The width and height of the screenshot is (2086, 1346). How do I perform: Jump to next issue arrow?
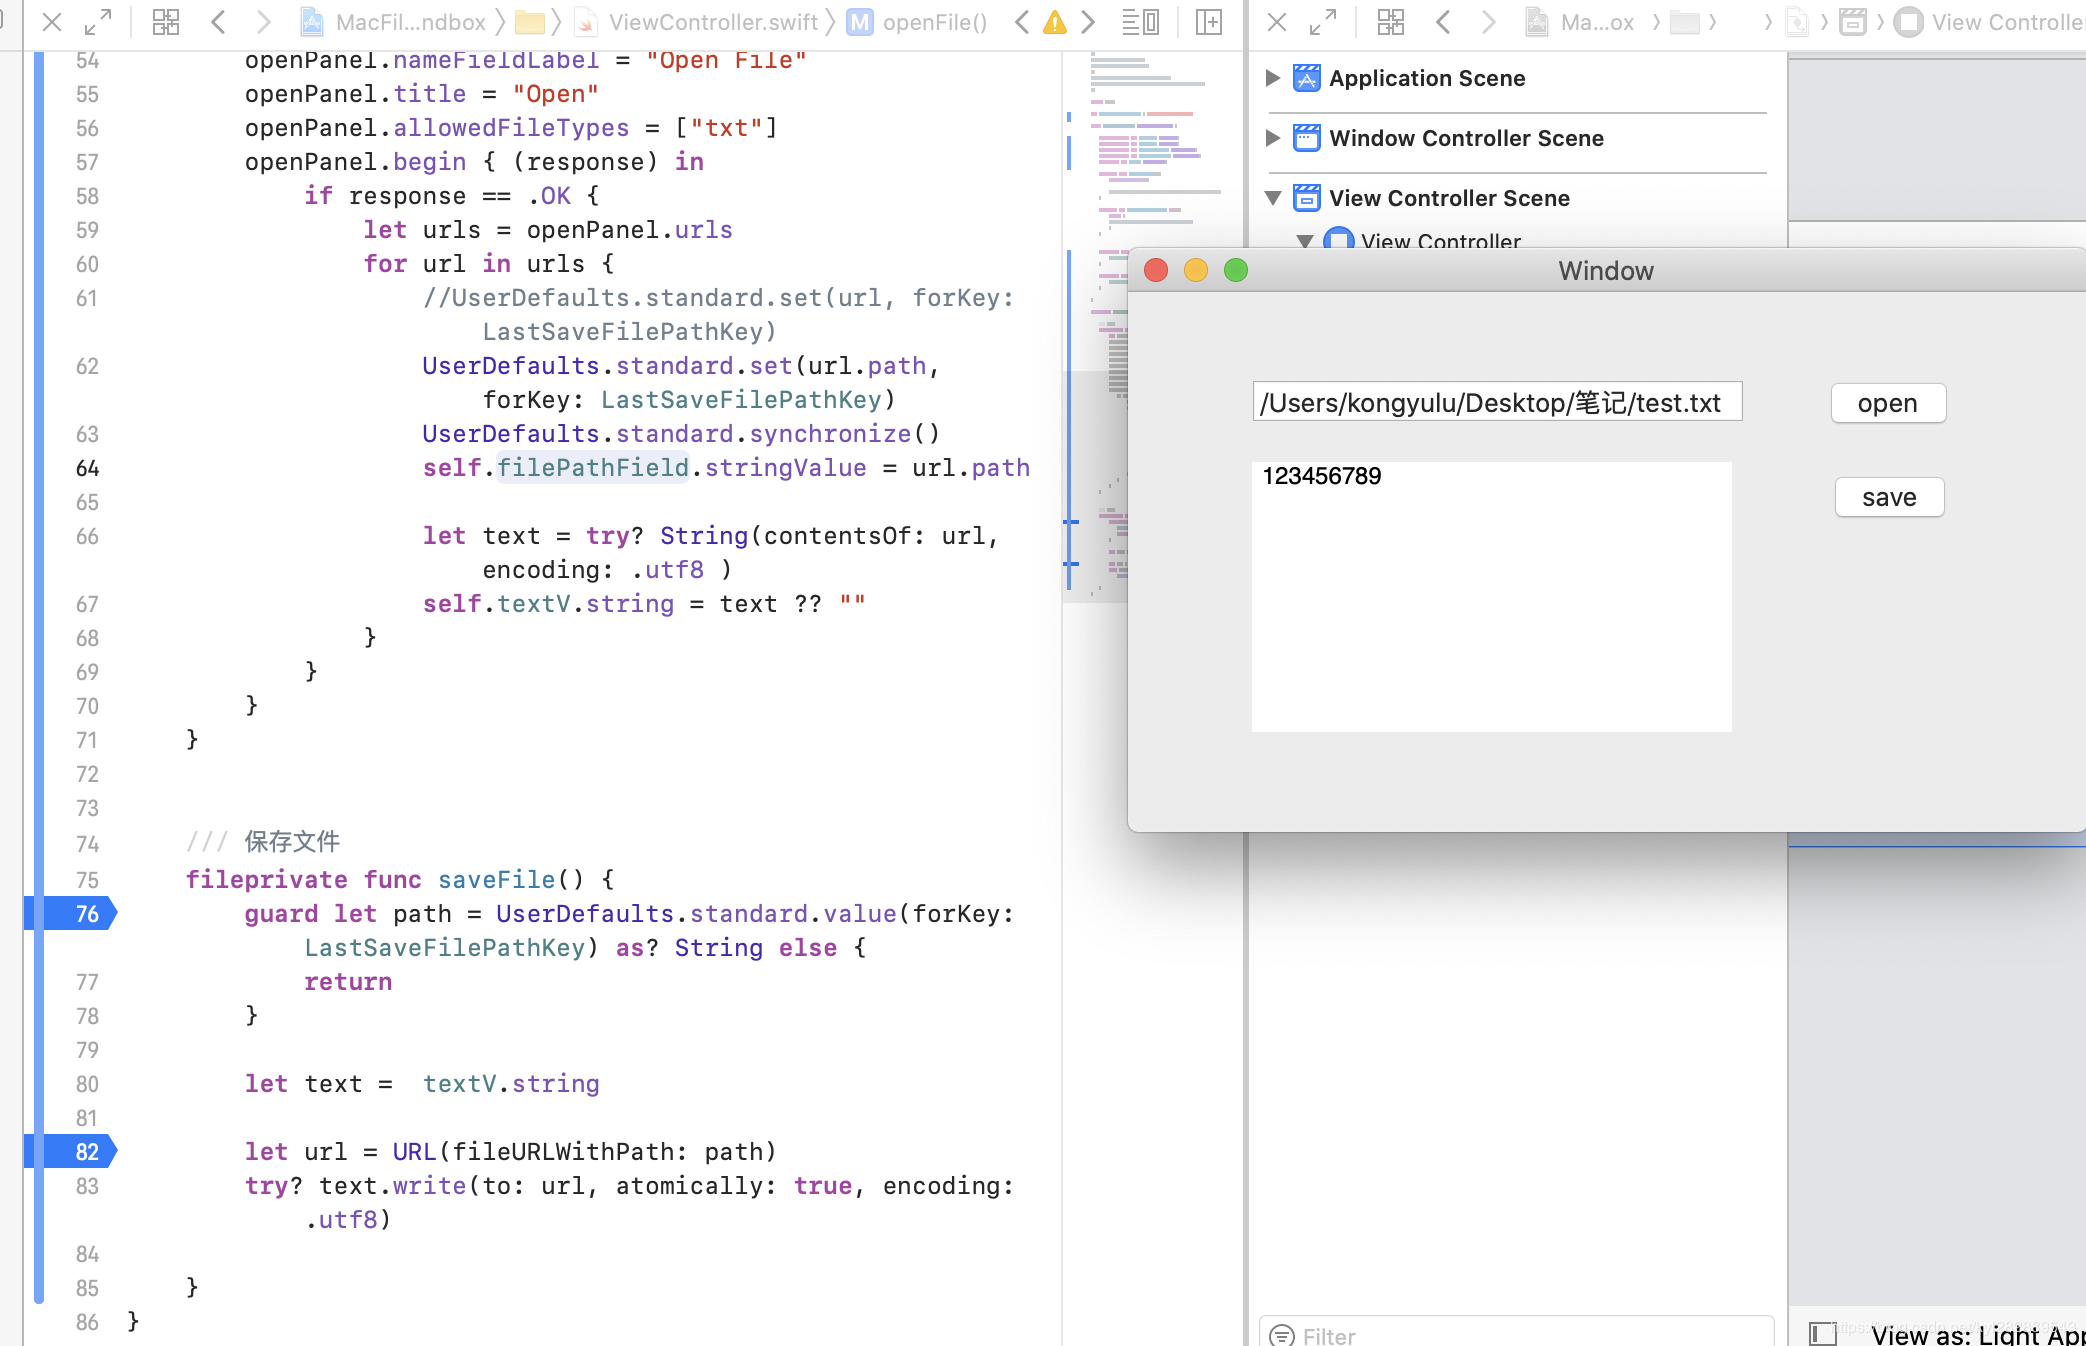click(1088, 22)
